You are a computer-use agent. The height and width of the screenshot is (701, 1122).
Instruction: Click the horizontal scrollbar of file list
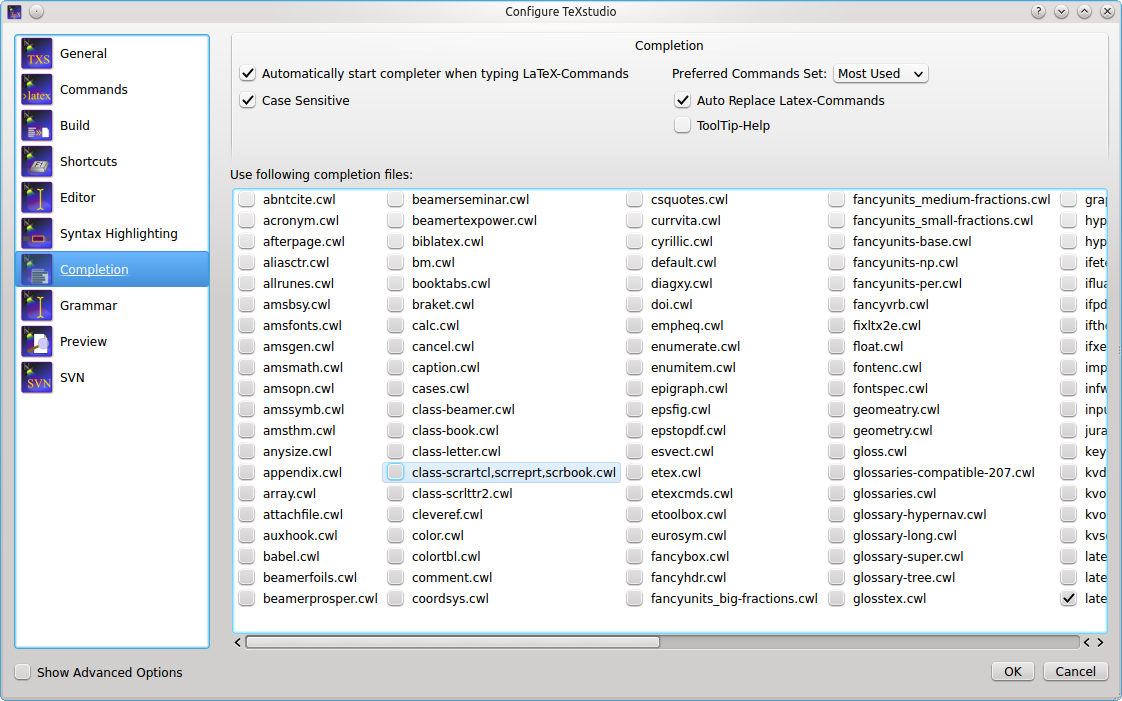(452, 642)
